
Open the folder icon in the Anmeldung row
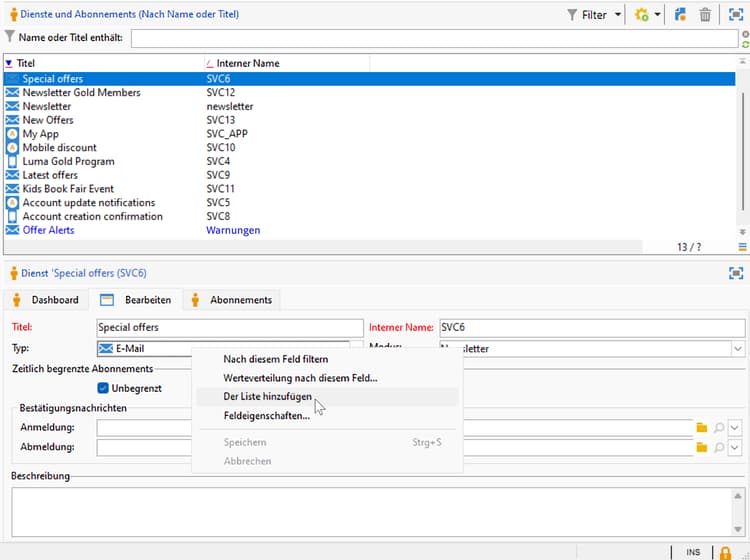[702, 428]
